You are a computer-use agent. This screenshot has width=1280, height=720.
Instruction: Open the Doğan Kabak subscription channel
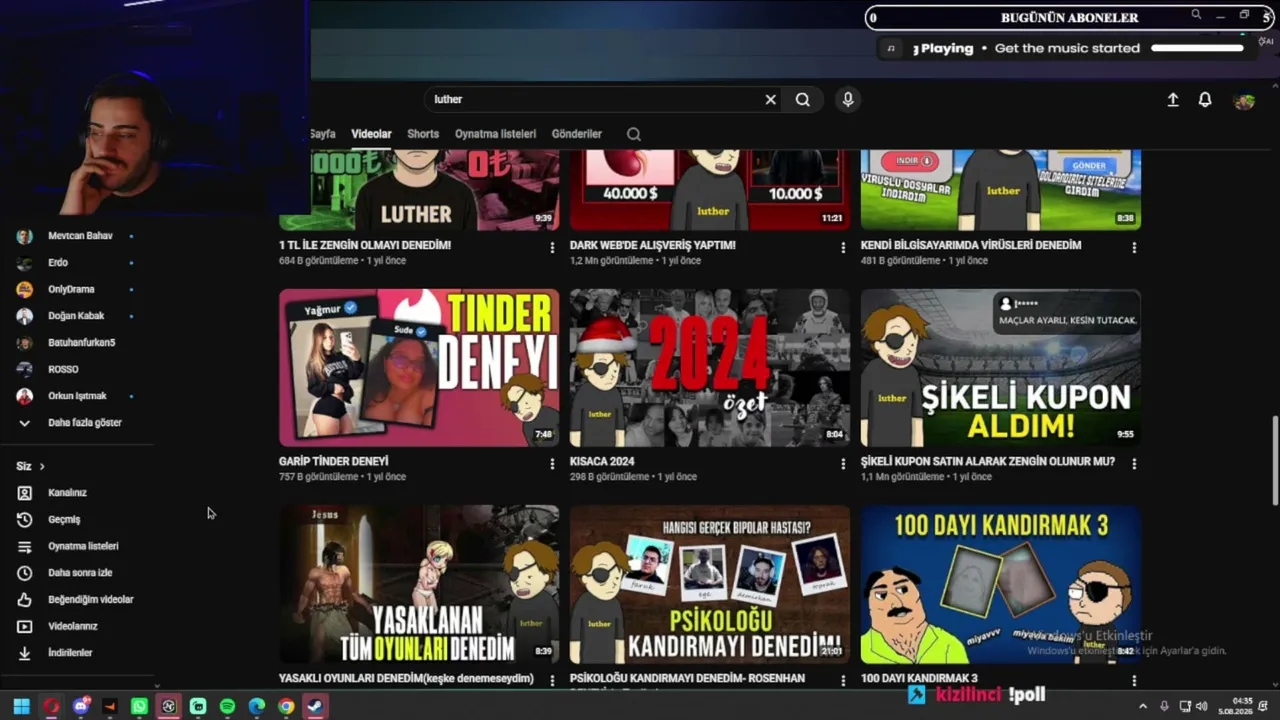[77, 316]
